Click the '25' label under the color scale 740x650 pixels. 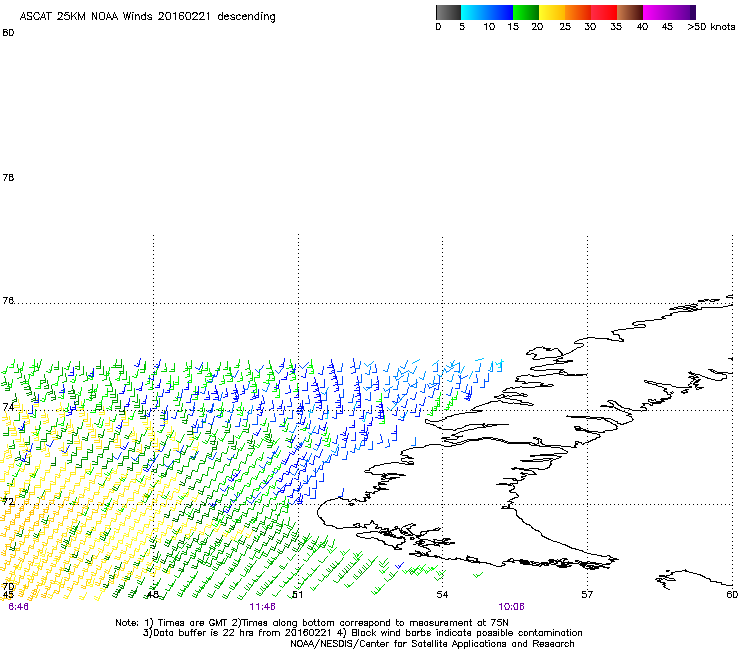pos(565,27)
